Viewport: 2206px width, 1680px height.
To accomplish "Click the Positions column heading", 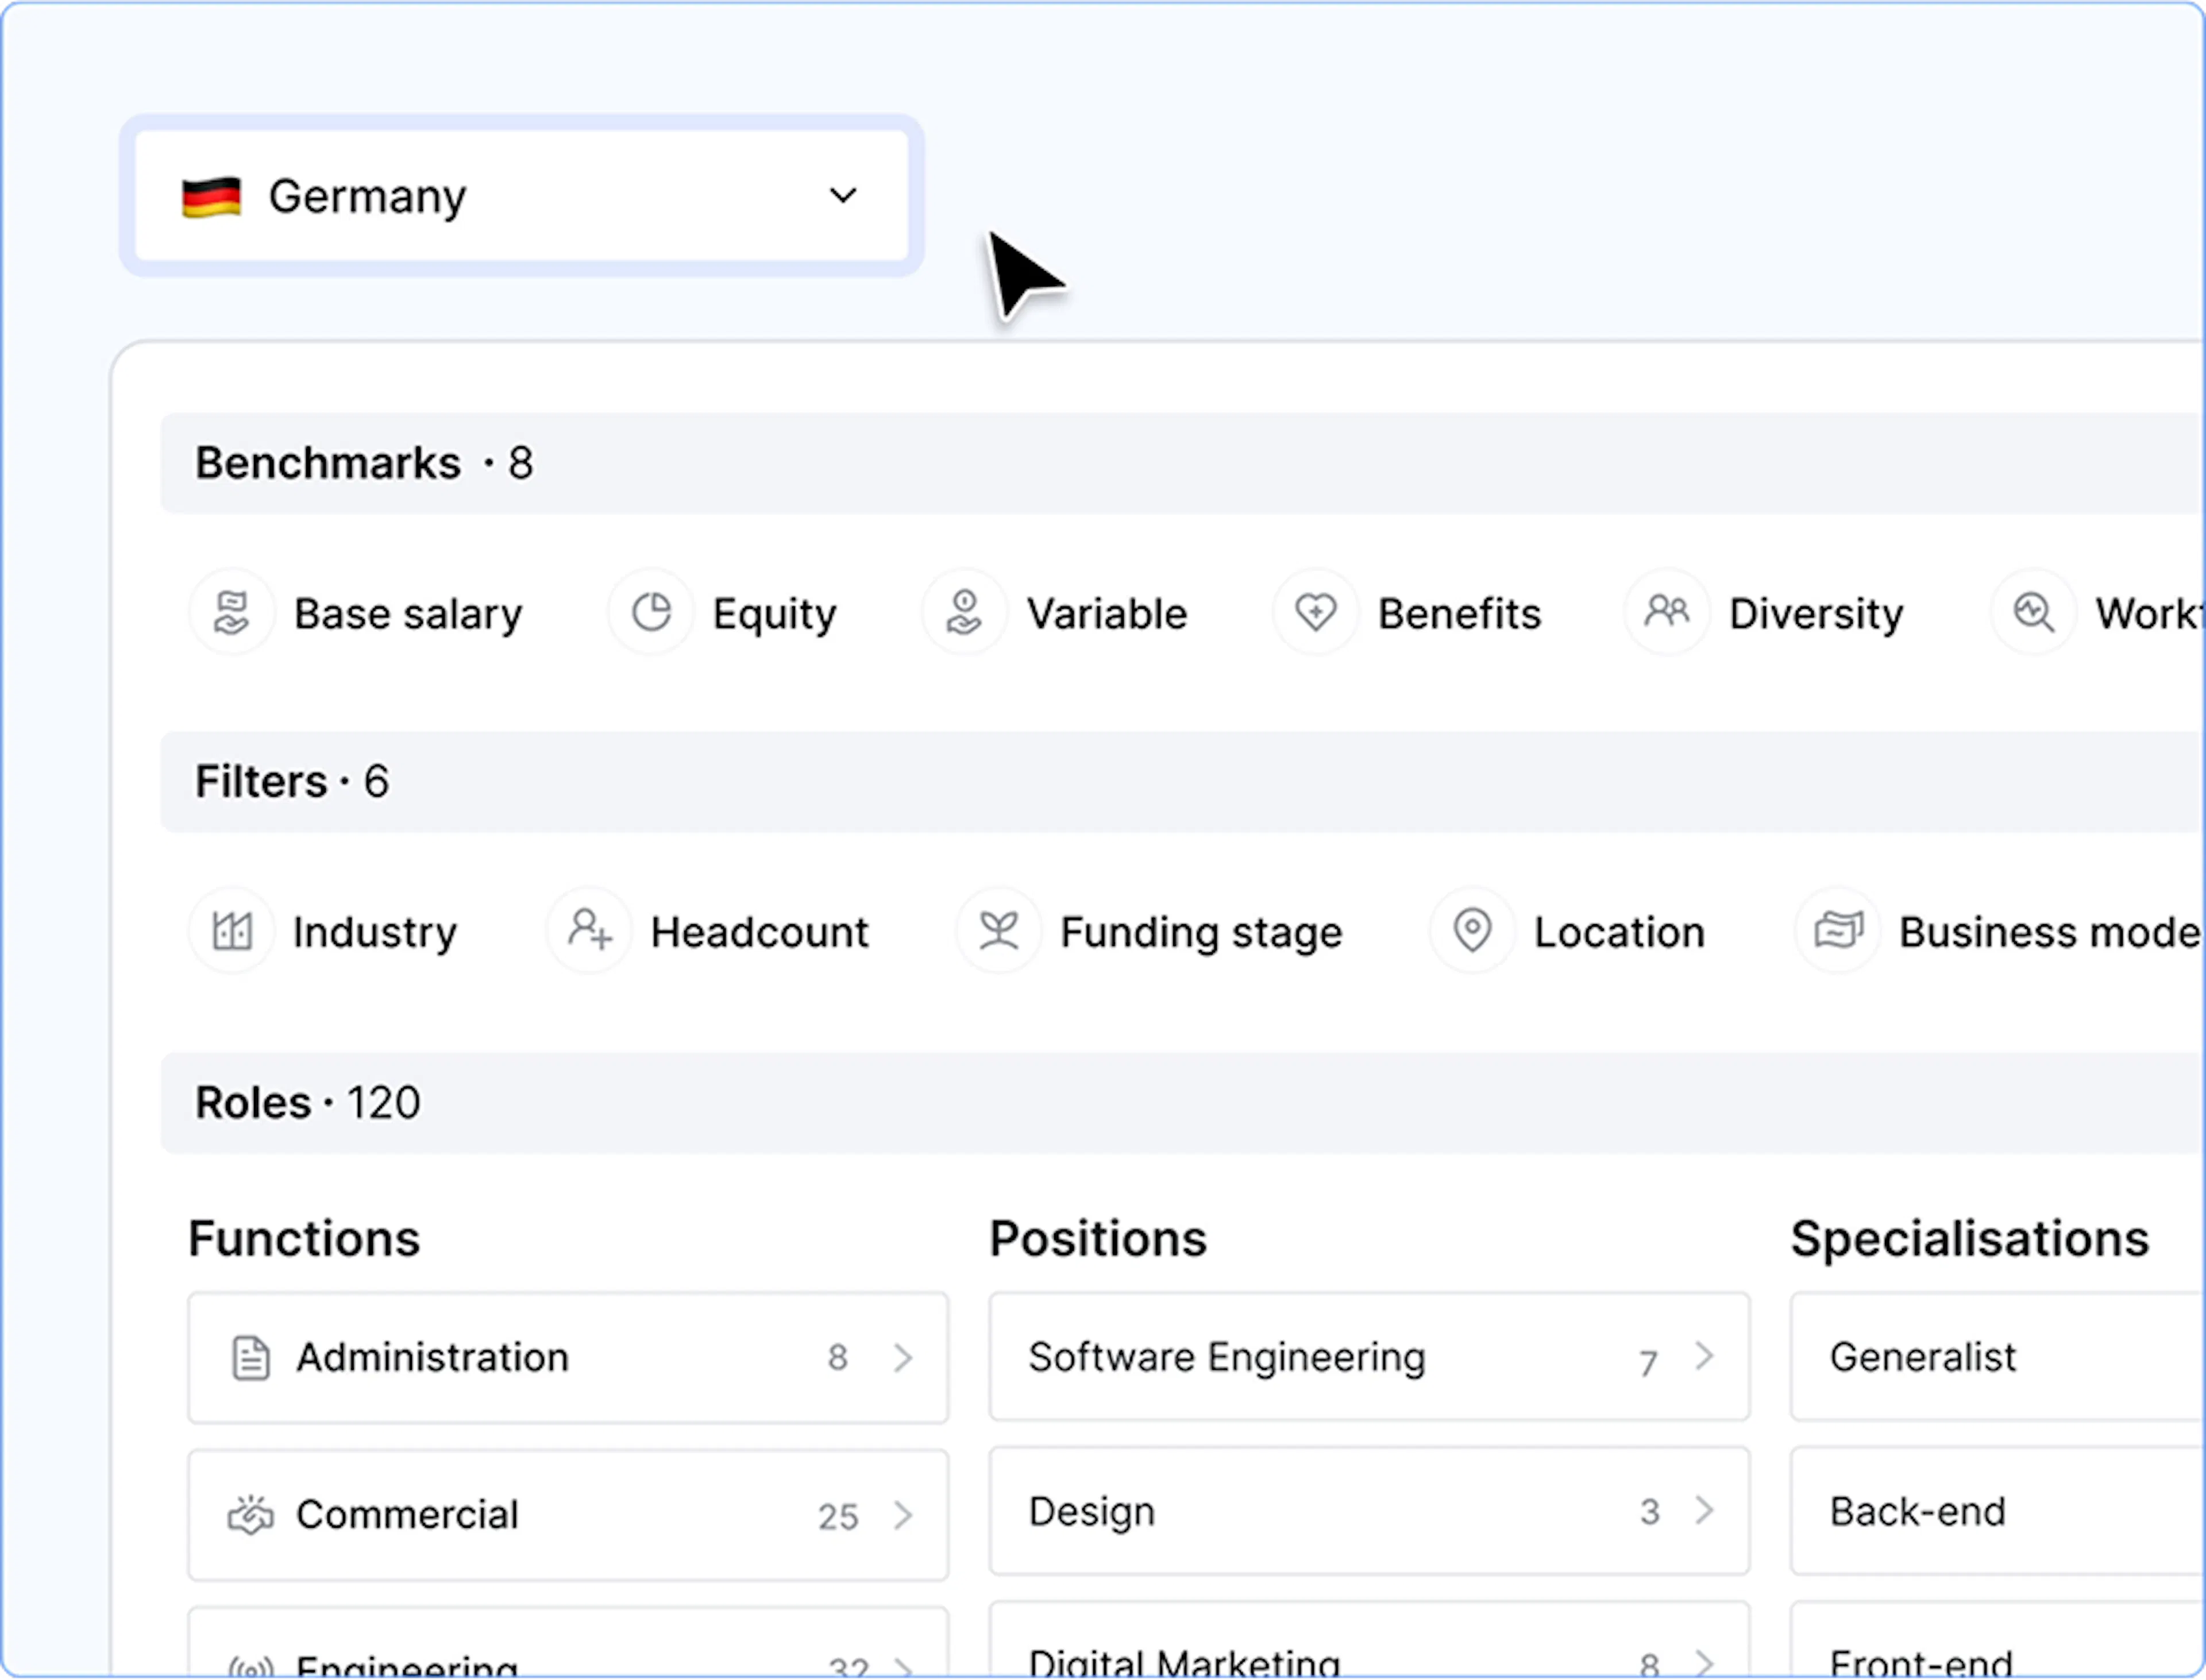I will 1098,1238.
